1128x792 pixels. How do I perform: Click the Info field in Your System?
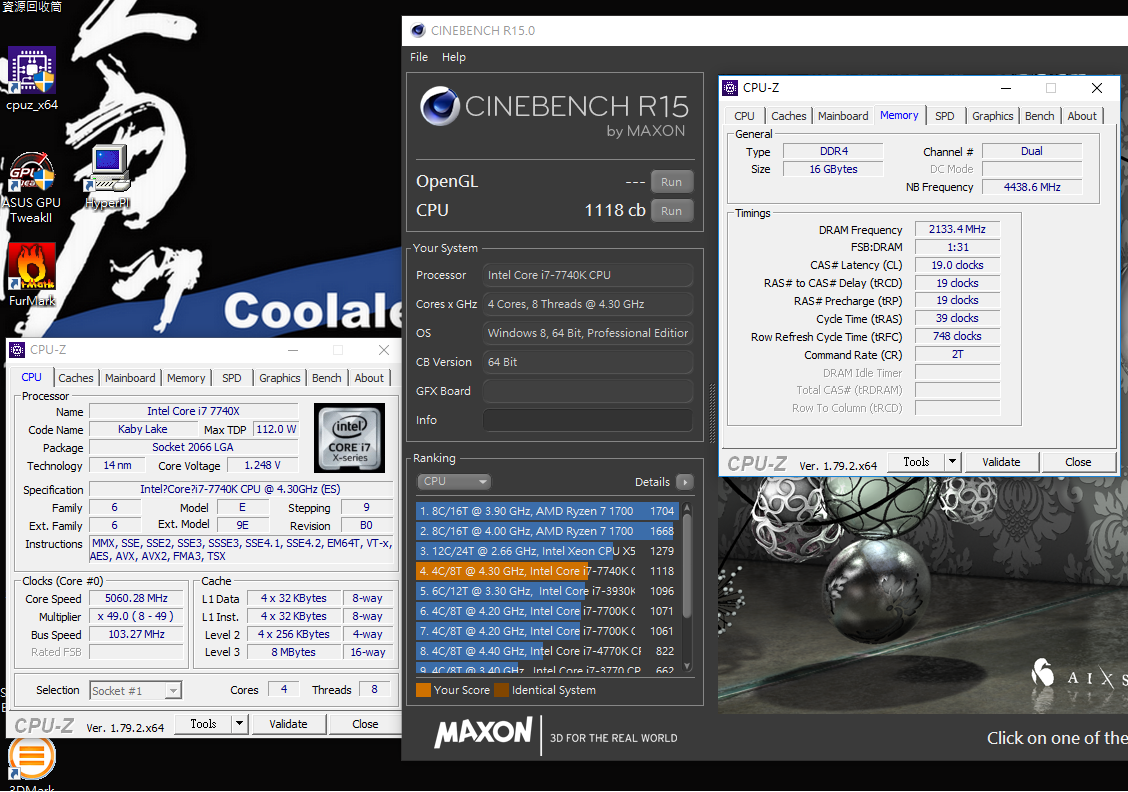(588, 420)
